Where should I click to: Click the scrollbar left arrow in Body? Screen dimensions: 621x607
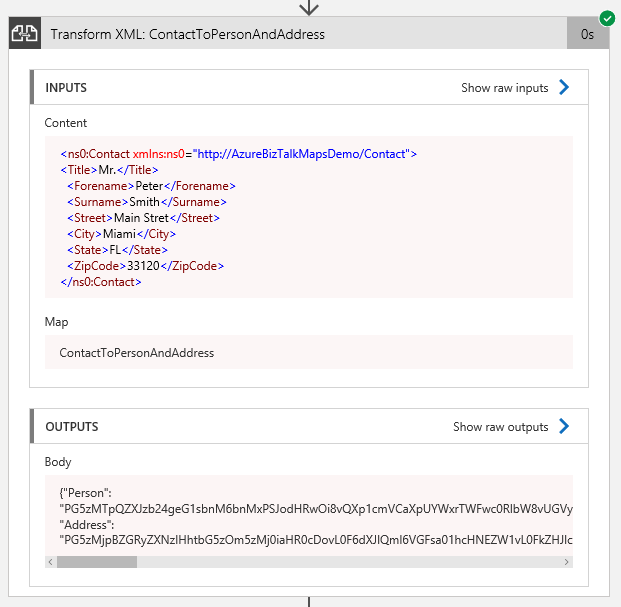[50, 562]
